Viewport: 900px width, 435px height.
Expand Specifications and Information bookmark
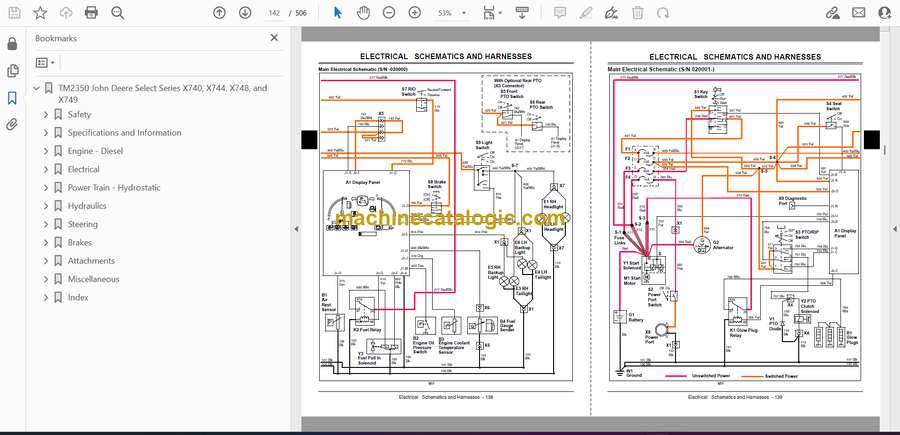46,133
